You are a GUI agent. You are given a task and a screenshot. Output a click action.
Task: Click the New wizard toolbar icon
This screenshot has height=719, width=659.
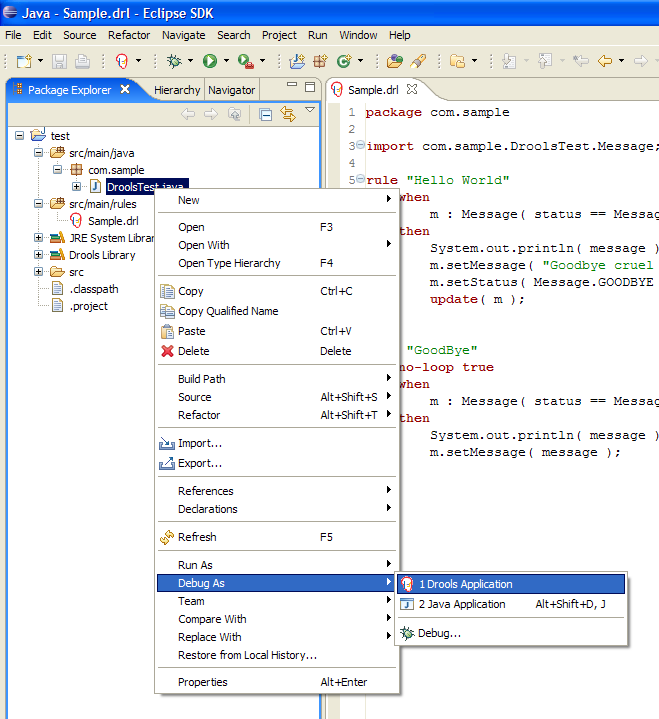tap(24, 61)
